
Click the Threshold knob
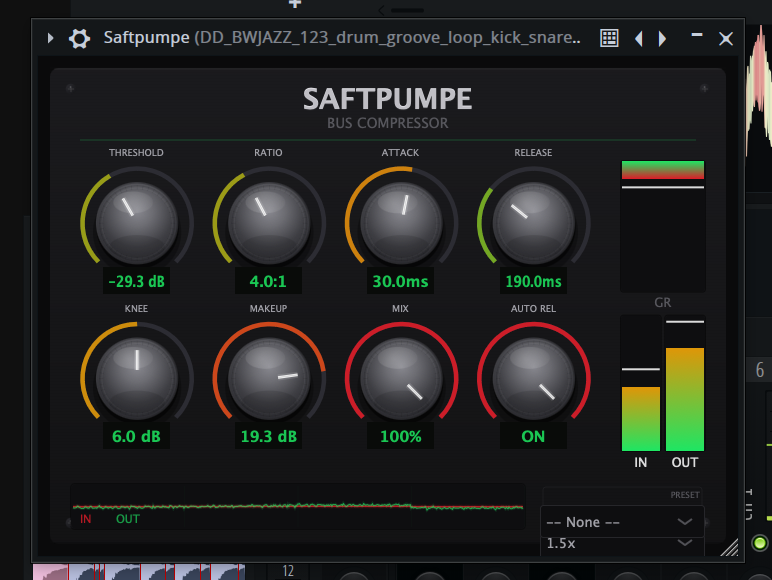click(137, 223)
